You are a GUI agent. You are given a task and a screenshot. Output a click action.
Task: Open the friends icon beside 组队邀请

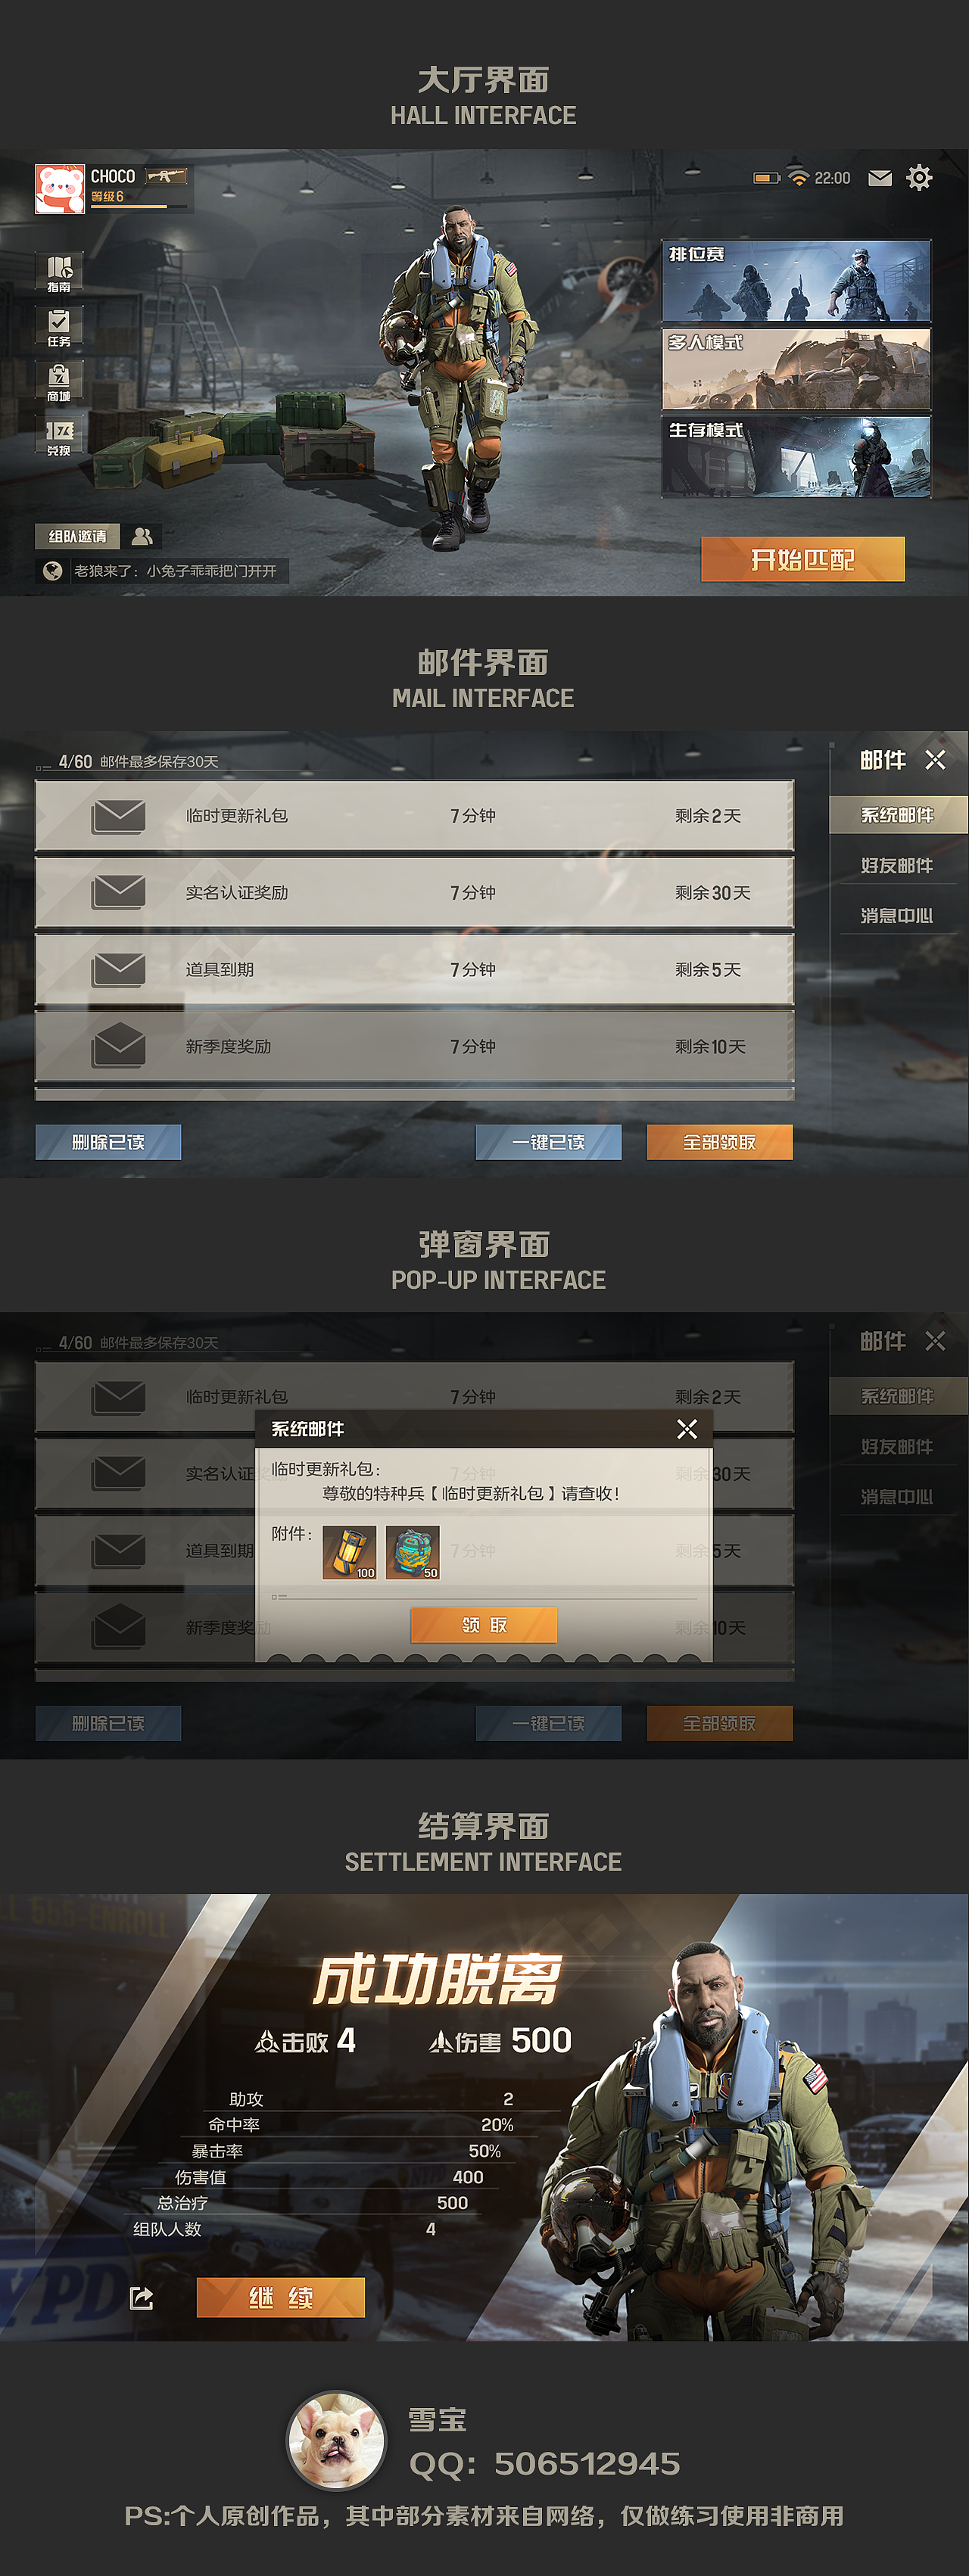(x=142, y=536)
